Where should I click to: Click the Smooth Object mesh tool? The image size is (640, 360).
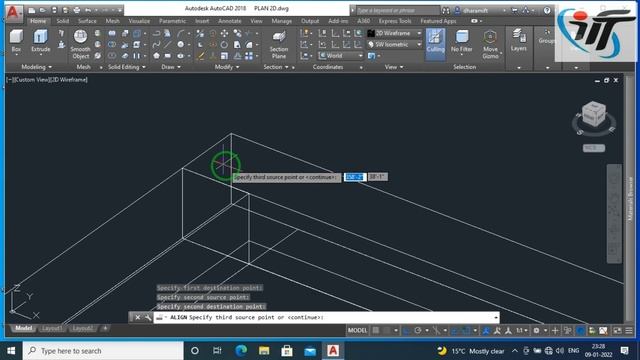pos(80,44)
